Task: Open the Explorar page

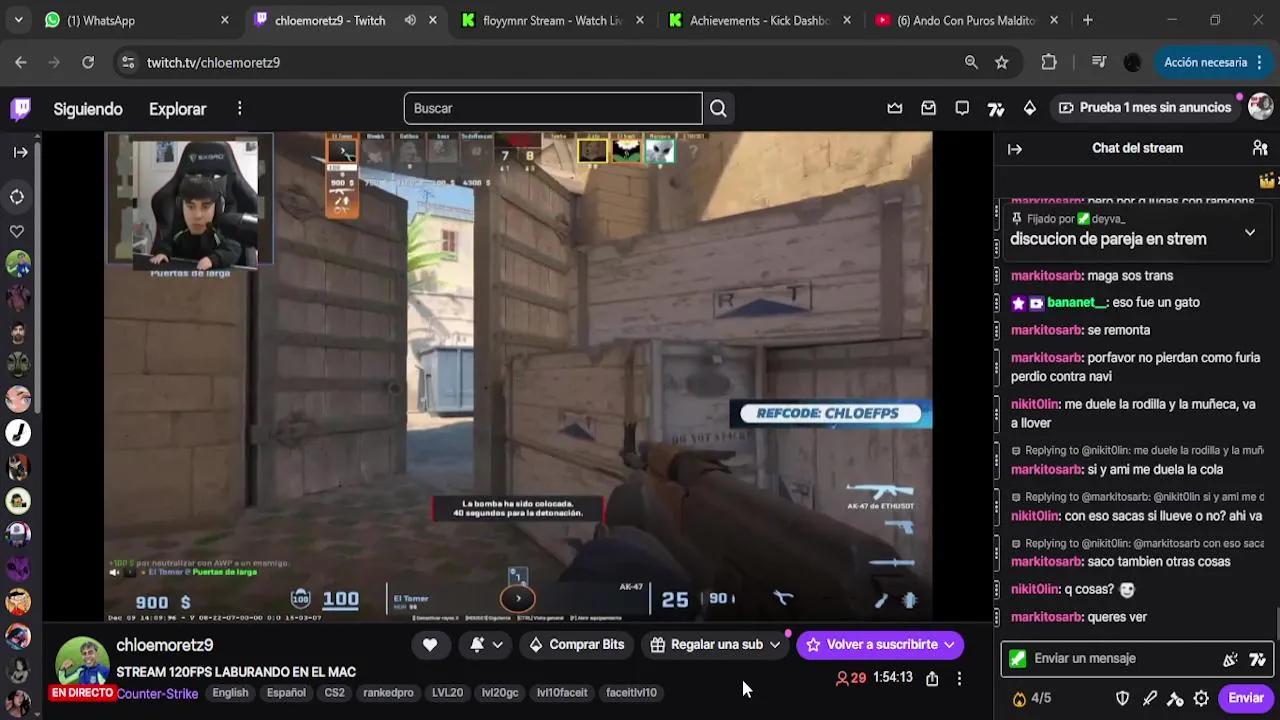Action: 178,109
